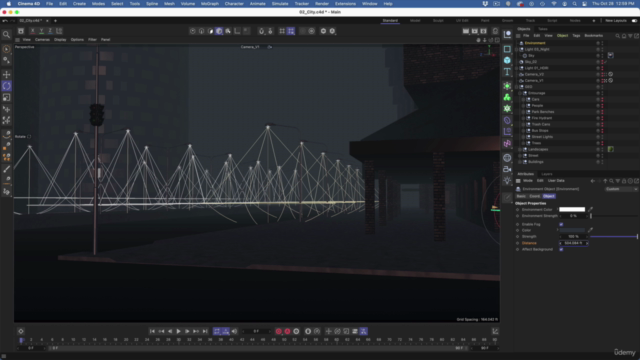The height and width of the screenshot is (360, 640).
Task: Toggle visibility dots for the People object
Action: (x=602, y=106)
